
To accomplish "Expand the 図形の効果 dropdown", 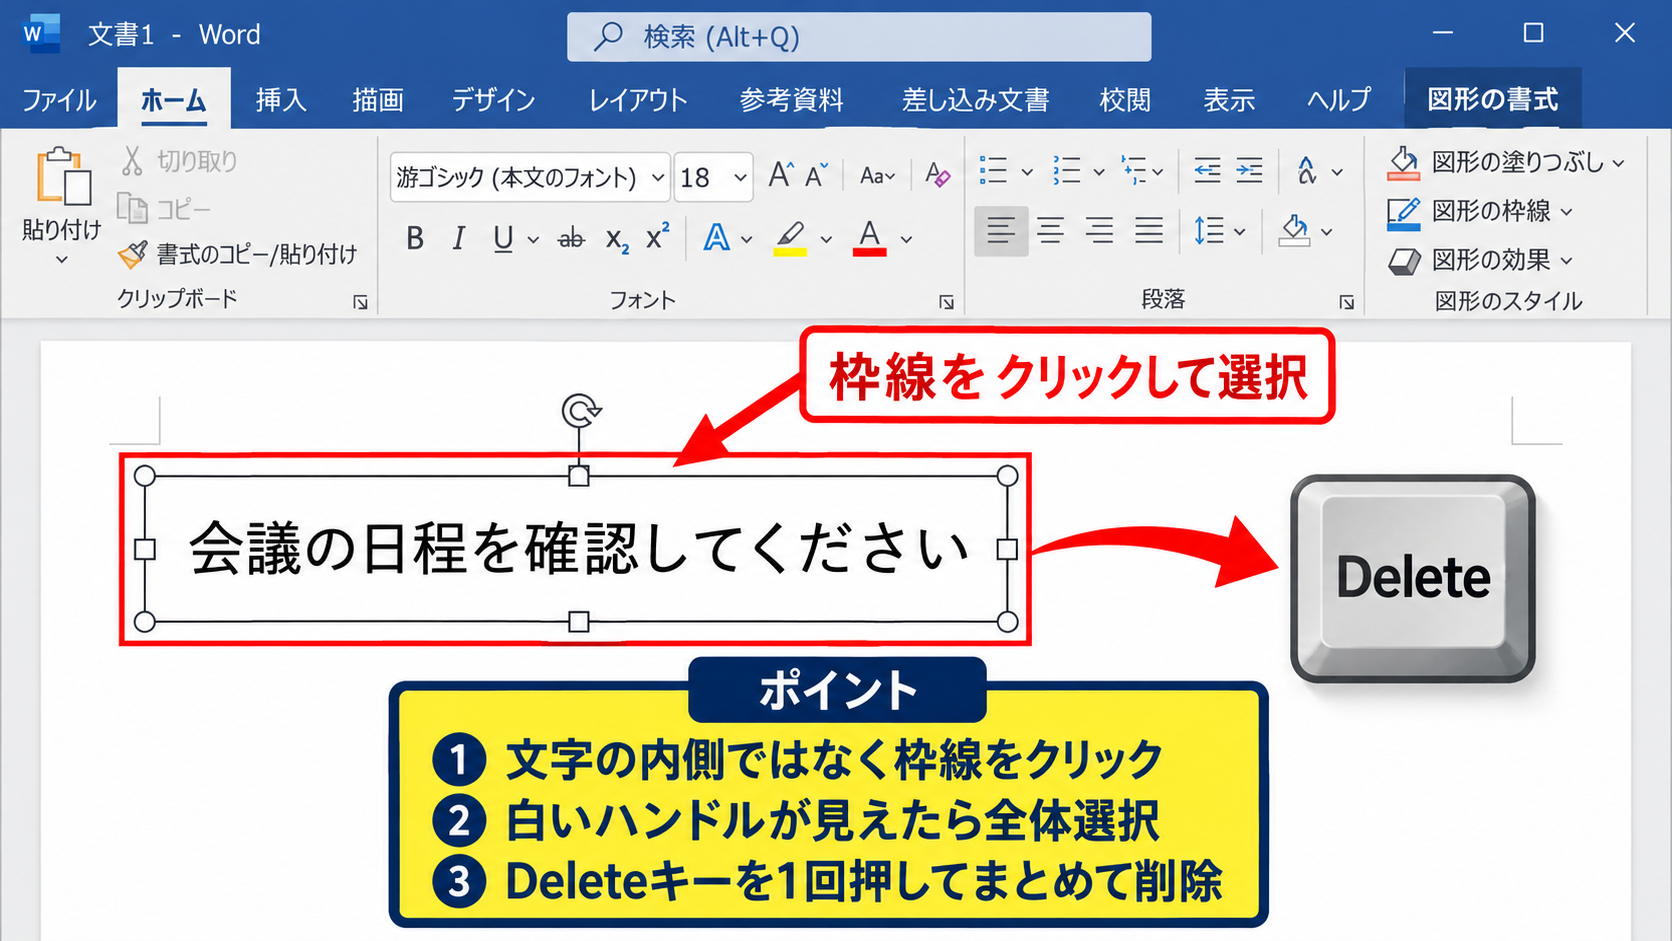I will pyautogui.click(x=1566, y=261).
